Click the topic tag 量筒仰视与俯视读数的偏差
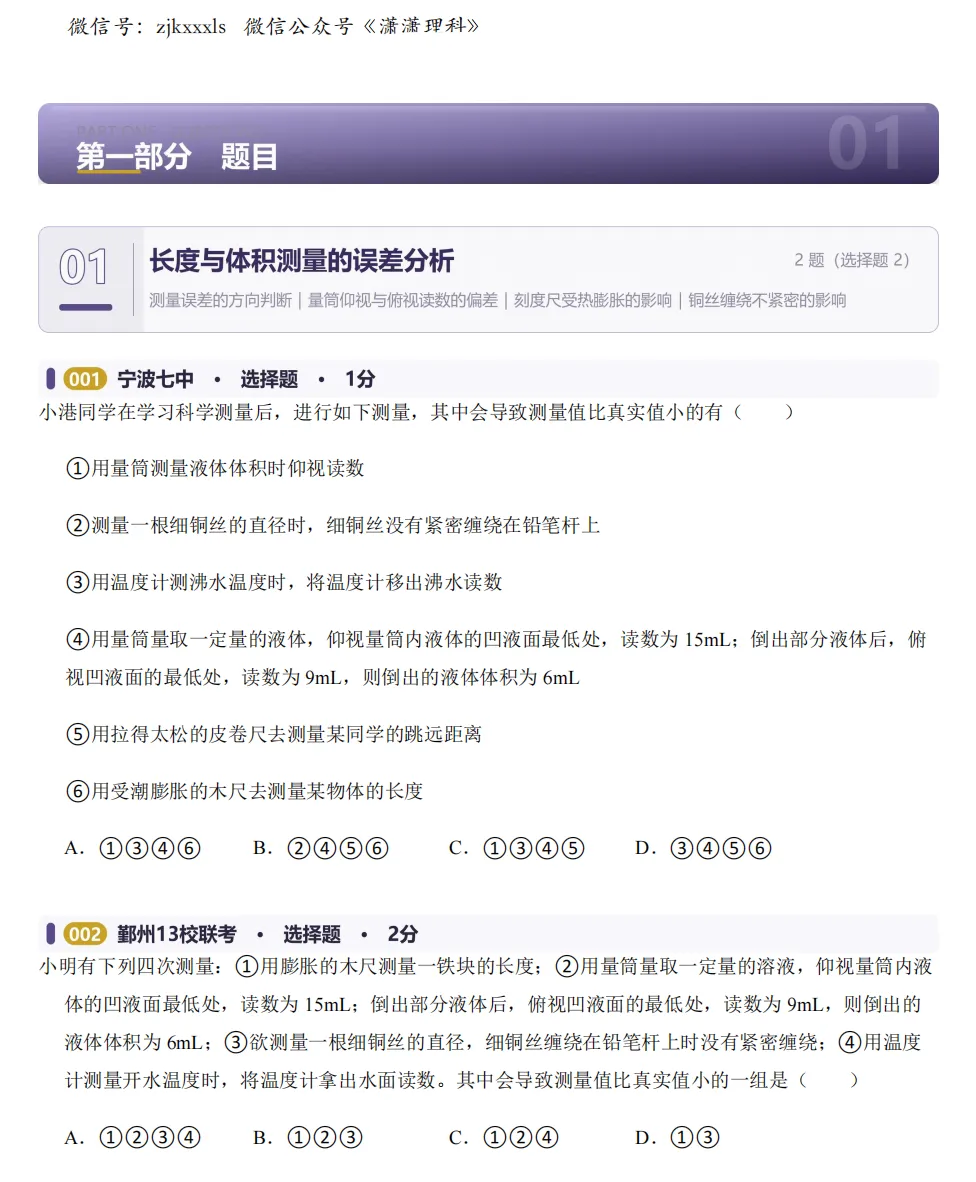The width and height of the screenshot is (976, 1182). click(402, 301)
